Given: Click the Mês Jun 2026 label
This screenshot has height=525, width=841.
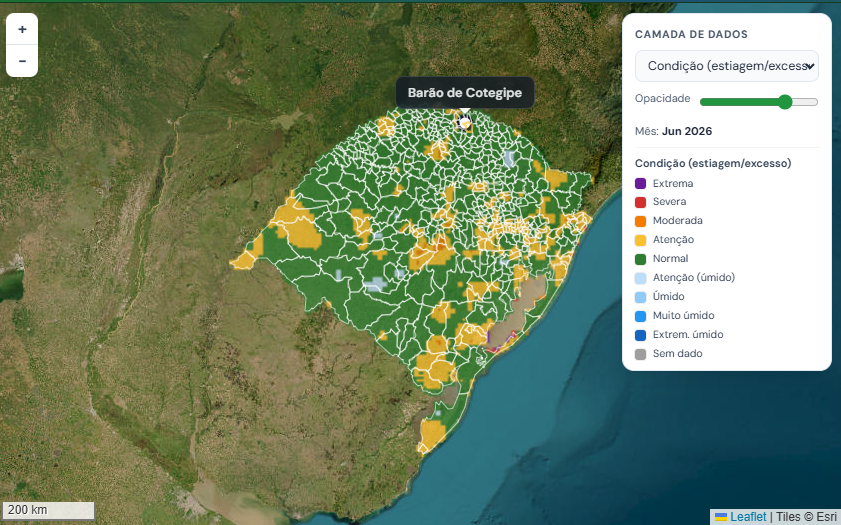Looking at the screenshot, I should [x=673, y=131].
